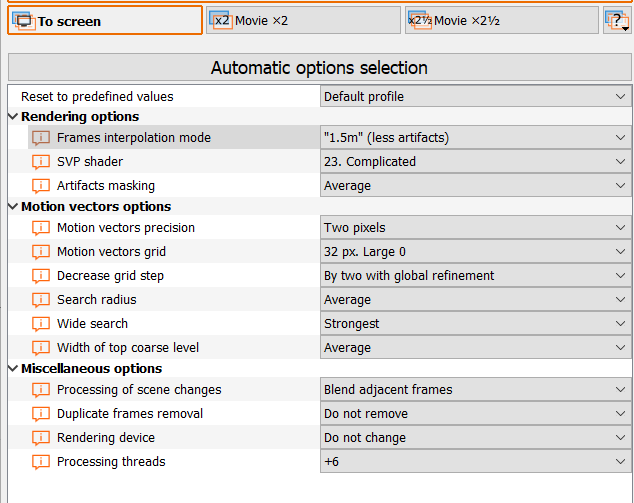Click info icon beside Search radius

[41, 300]
